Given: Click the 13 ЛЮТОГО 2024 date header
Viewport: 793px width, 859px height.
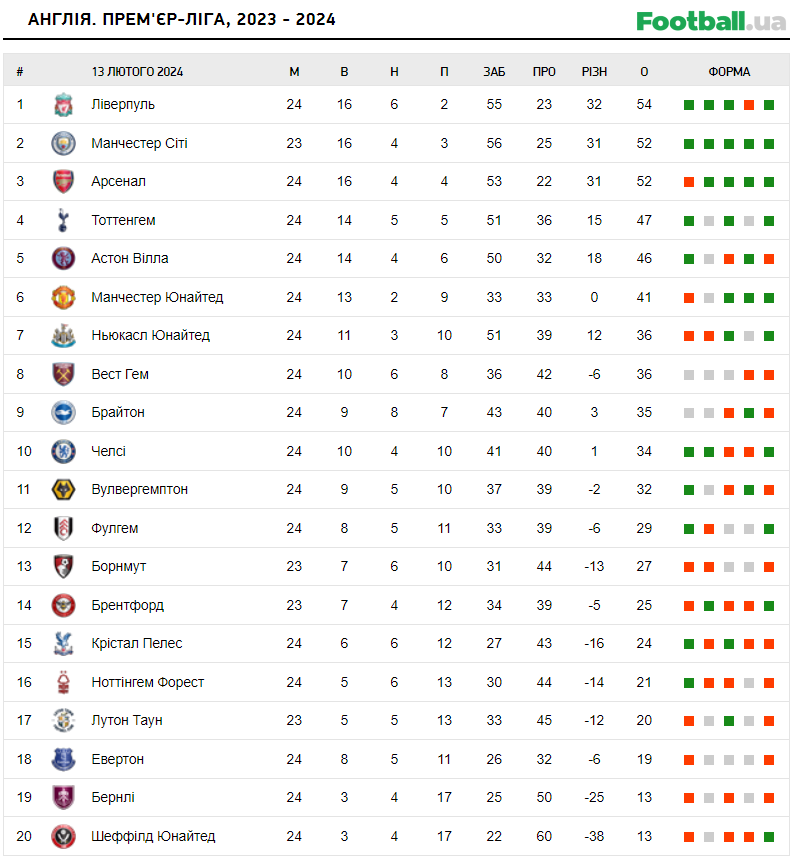Looking at the screenshot, I should [137, 72].
